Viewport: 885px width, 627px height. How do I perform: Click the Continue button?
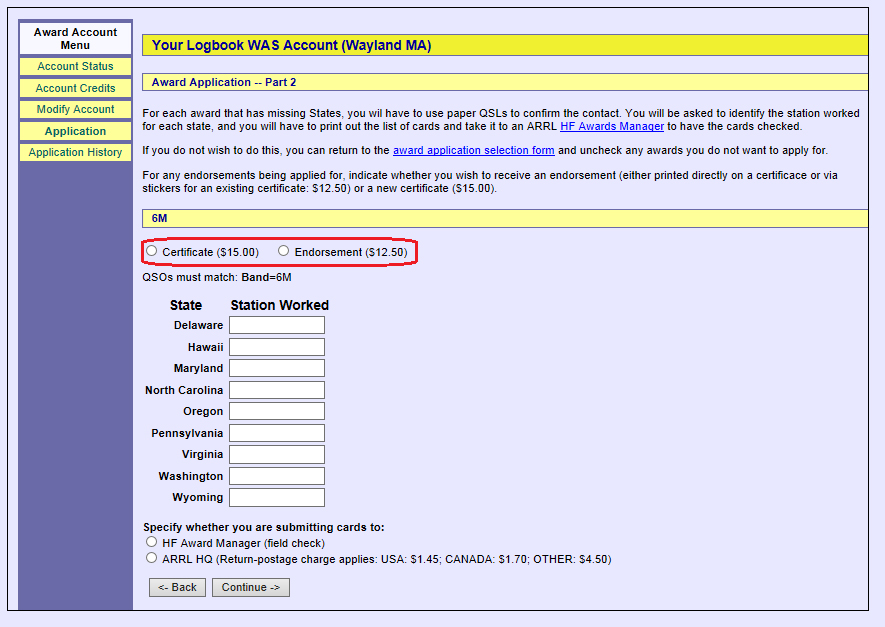[x=250, y=587]
